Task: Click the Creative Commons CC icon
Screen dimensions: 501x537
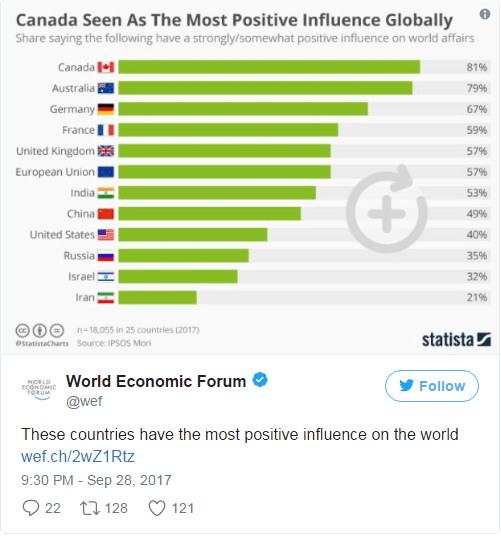Action: (x=23, y=331)
